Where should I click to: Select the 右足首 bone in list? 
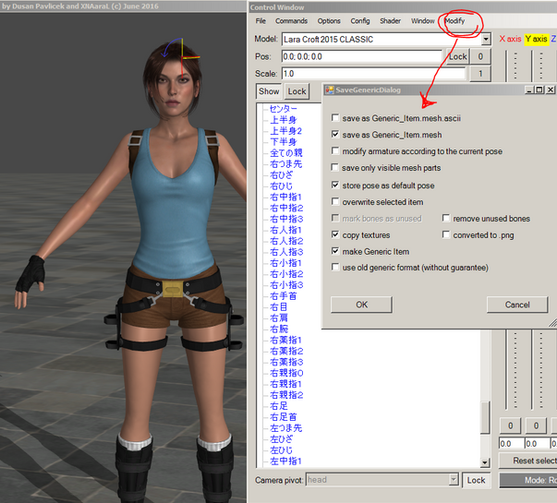click(283, 417)
